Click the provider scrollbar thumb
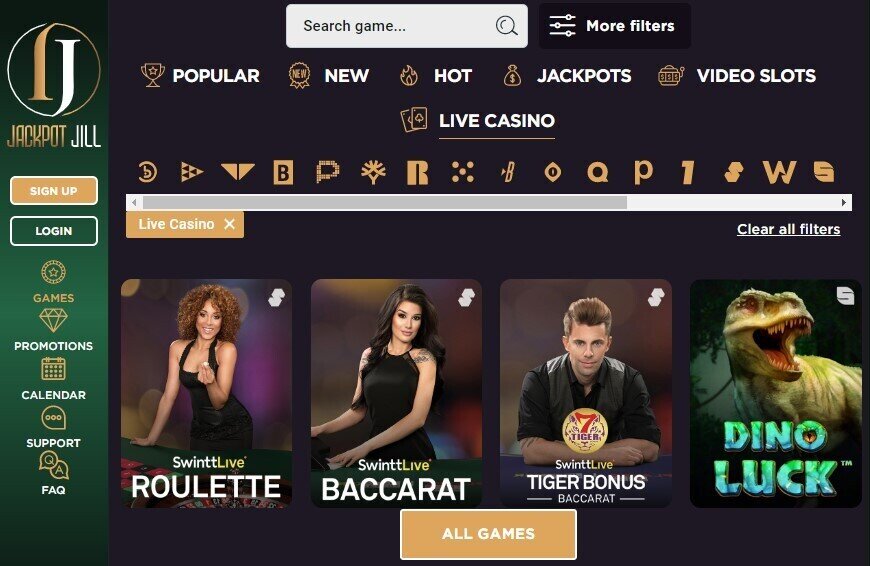The height and width of the screenshot is (566, 870). (385, 203)
